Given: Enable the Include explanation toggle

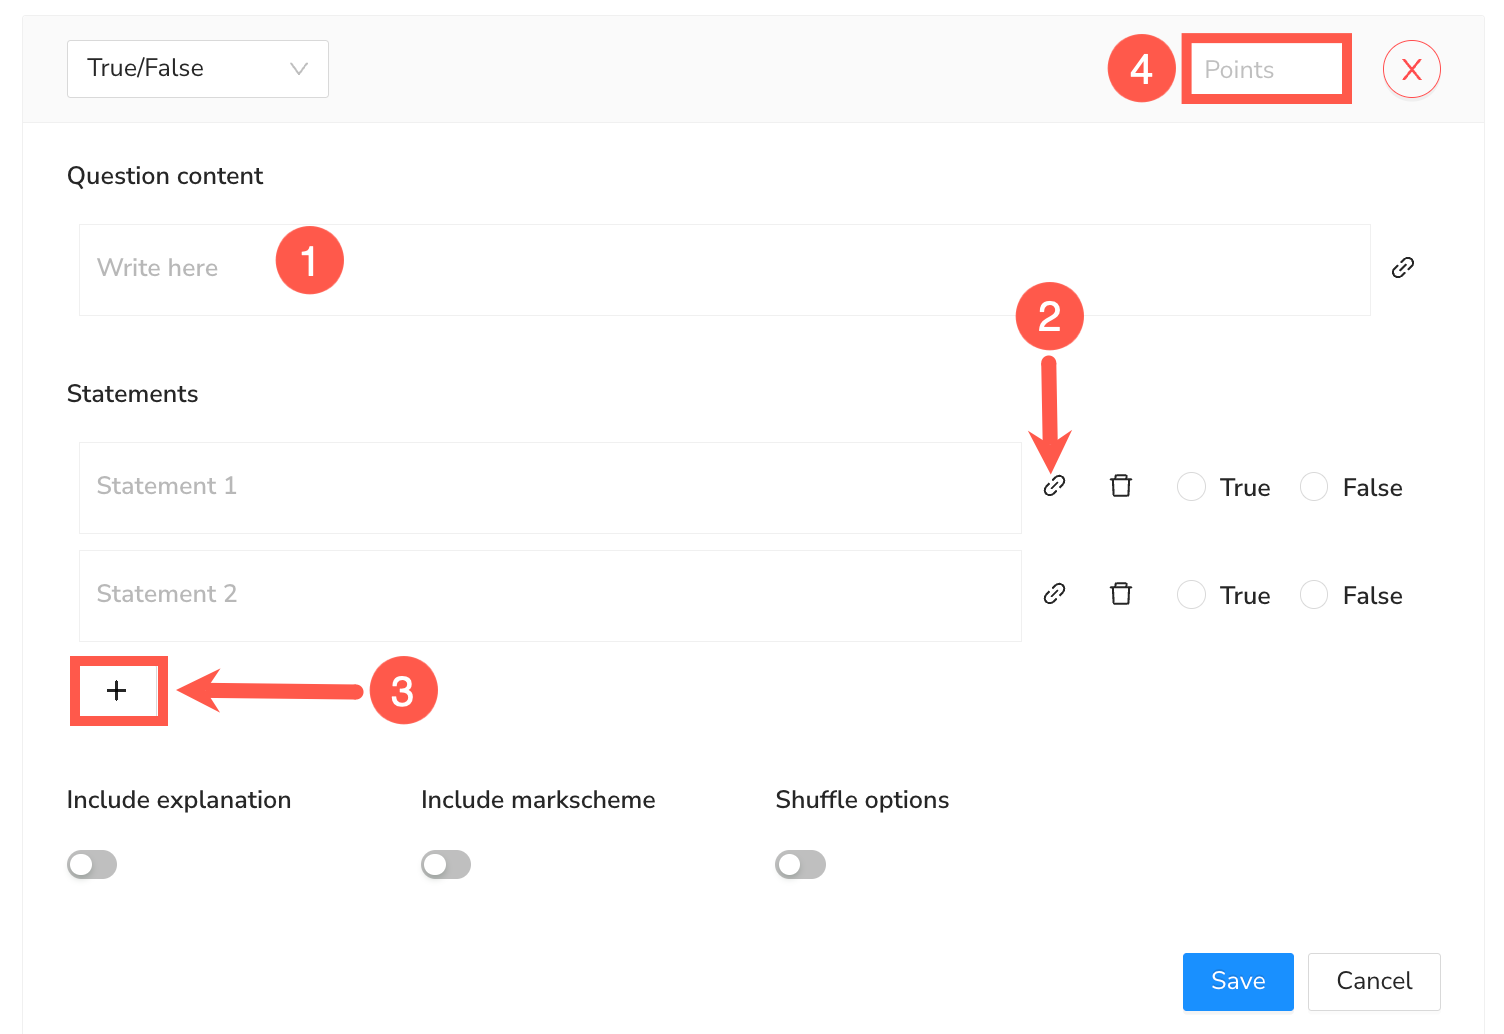Looking at the screenshot, I should pos(92,864).
